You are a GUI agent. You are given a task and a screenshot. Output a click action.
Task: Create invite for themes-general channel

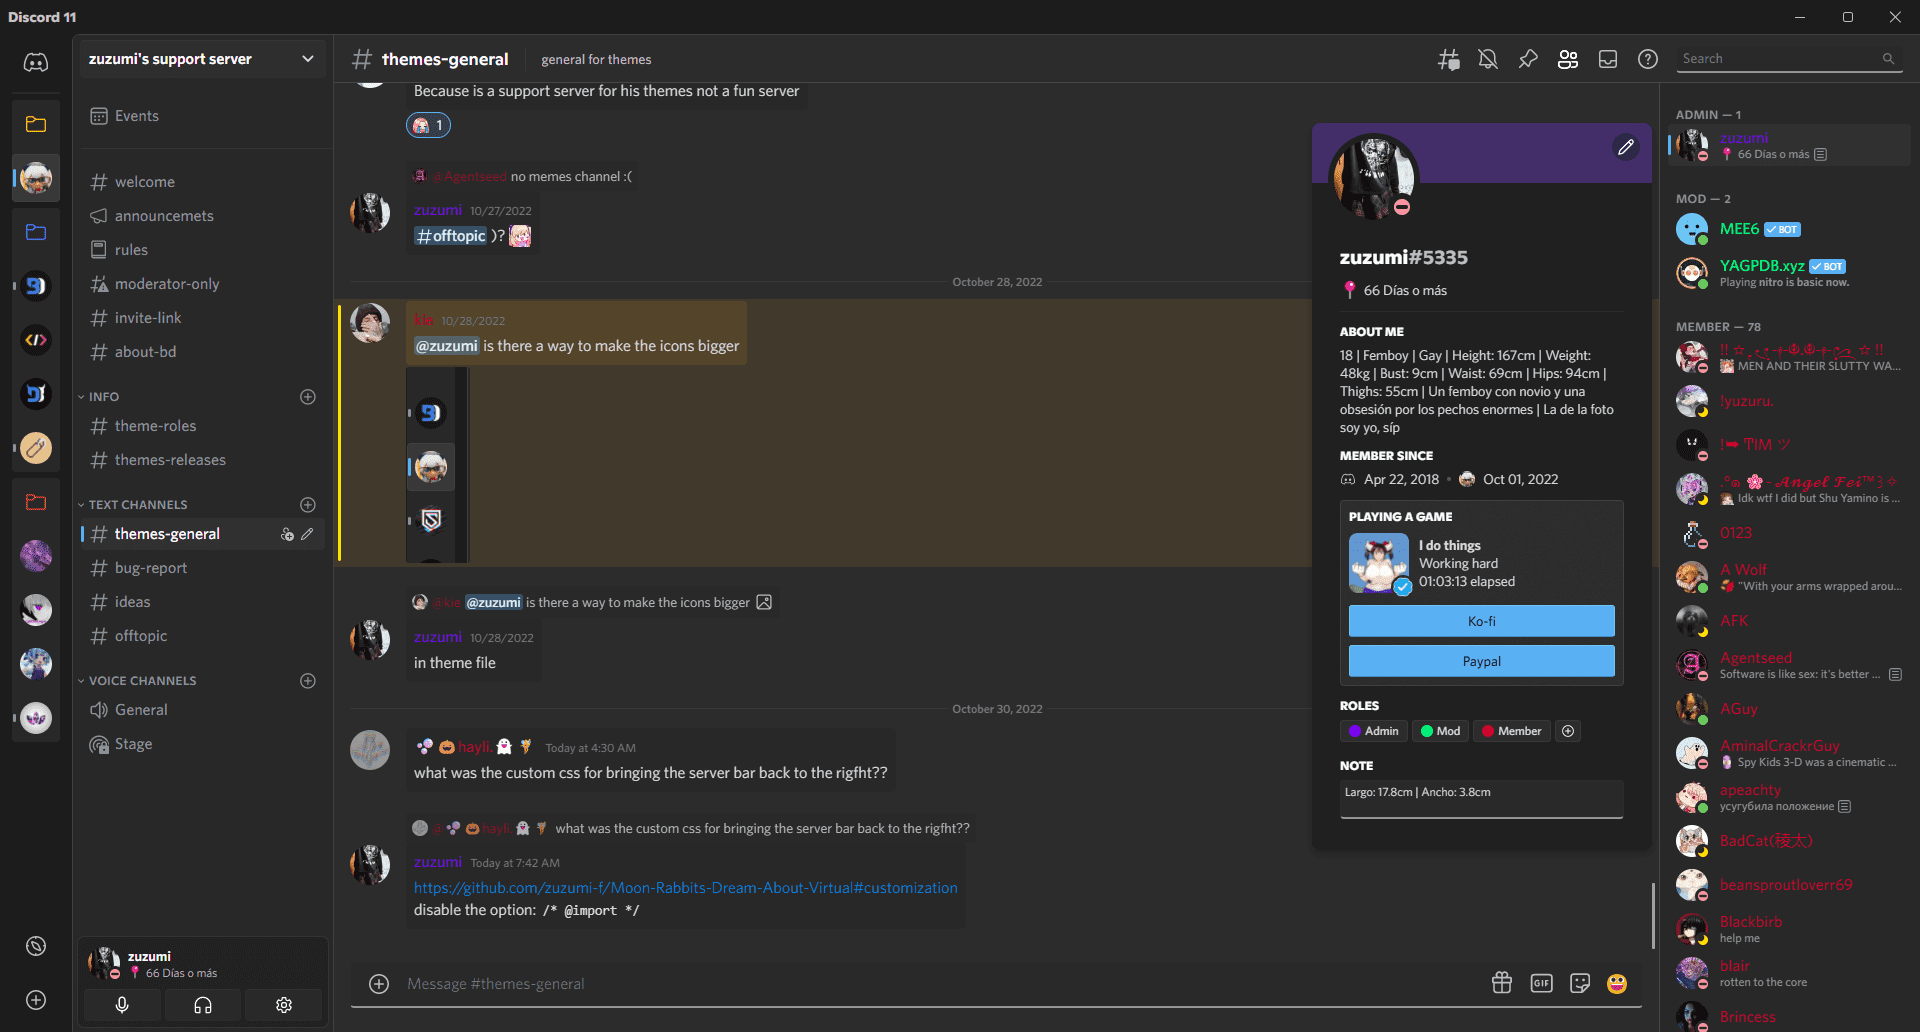287,534
